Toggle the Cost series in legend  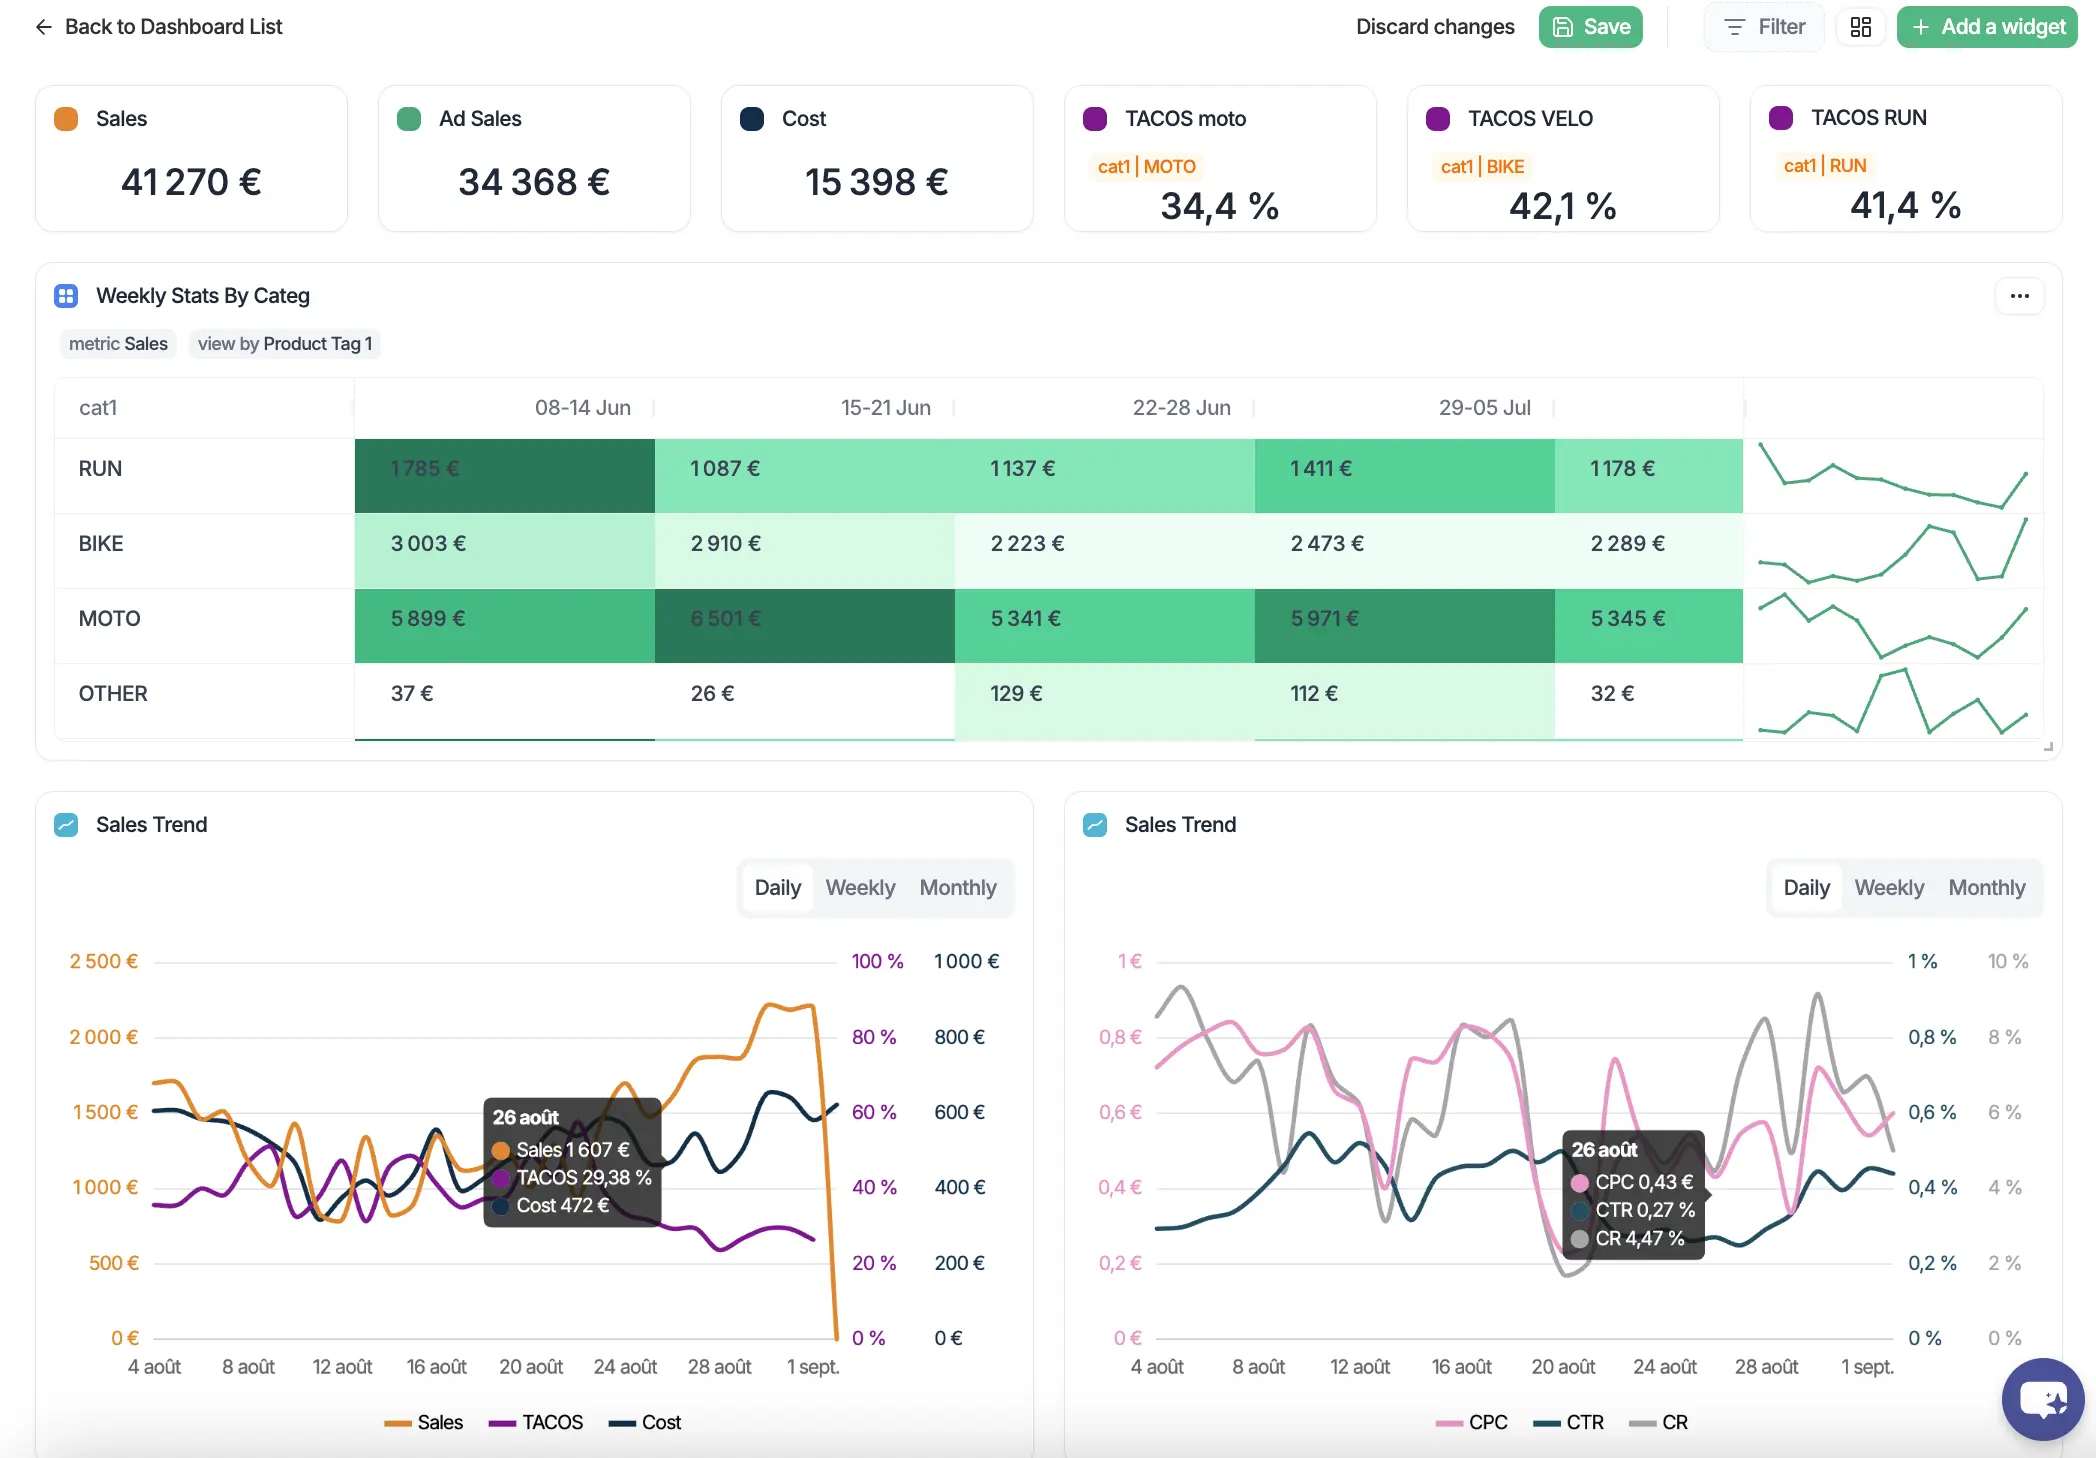645,1423
